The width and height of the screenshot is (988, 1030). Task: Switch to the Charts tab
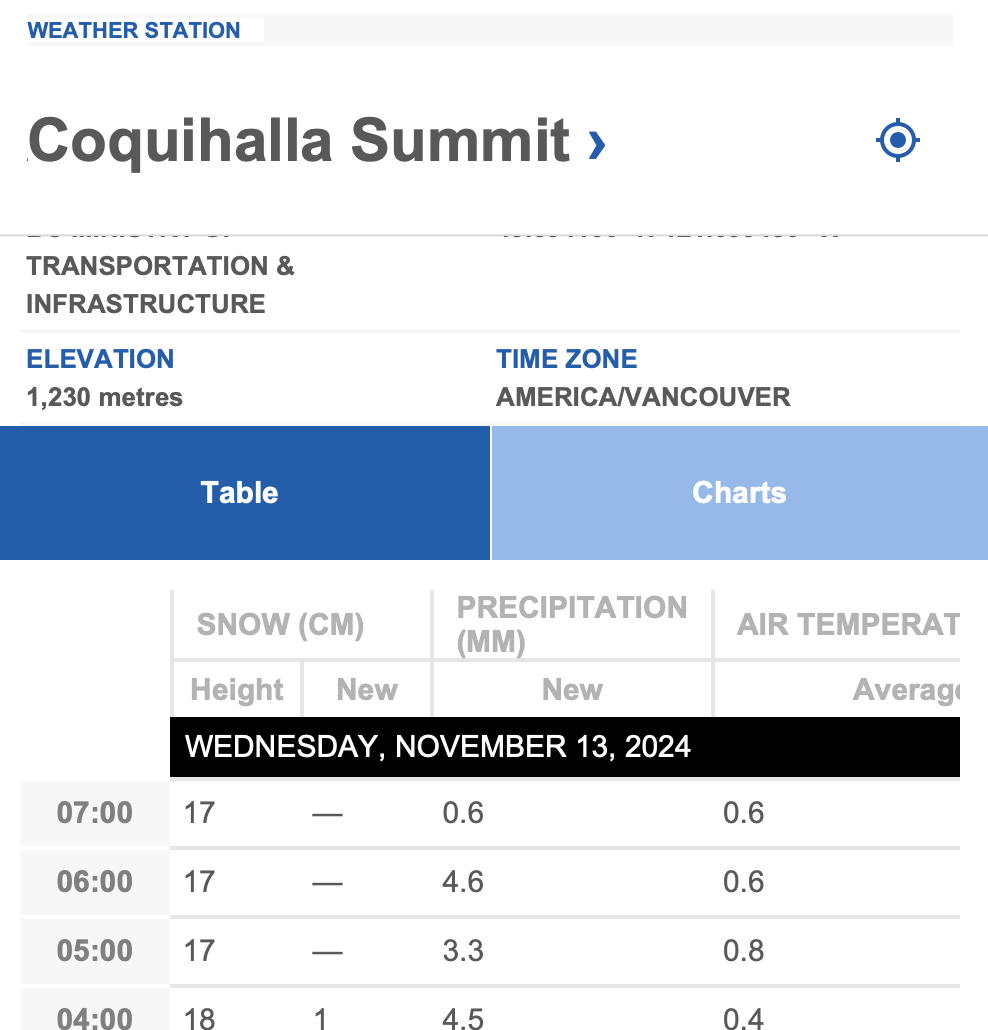[x=740, y=493]
